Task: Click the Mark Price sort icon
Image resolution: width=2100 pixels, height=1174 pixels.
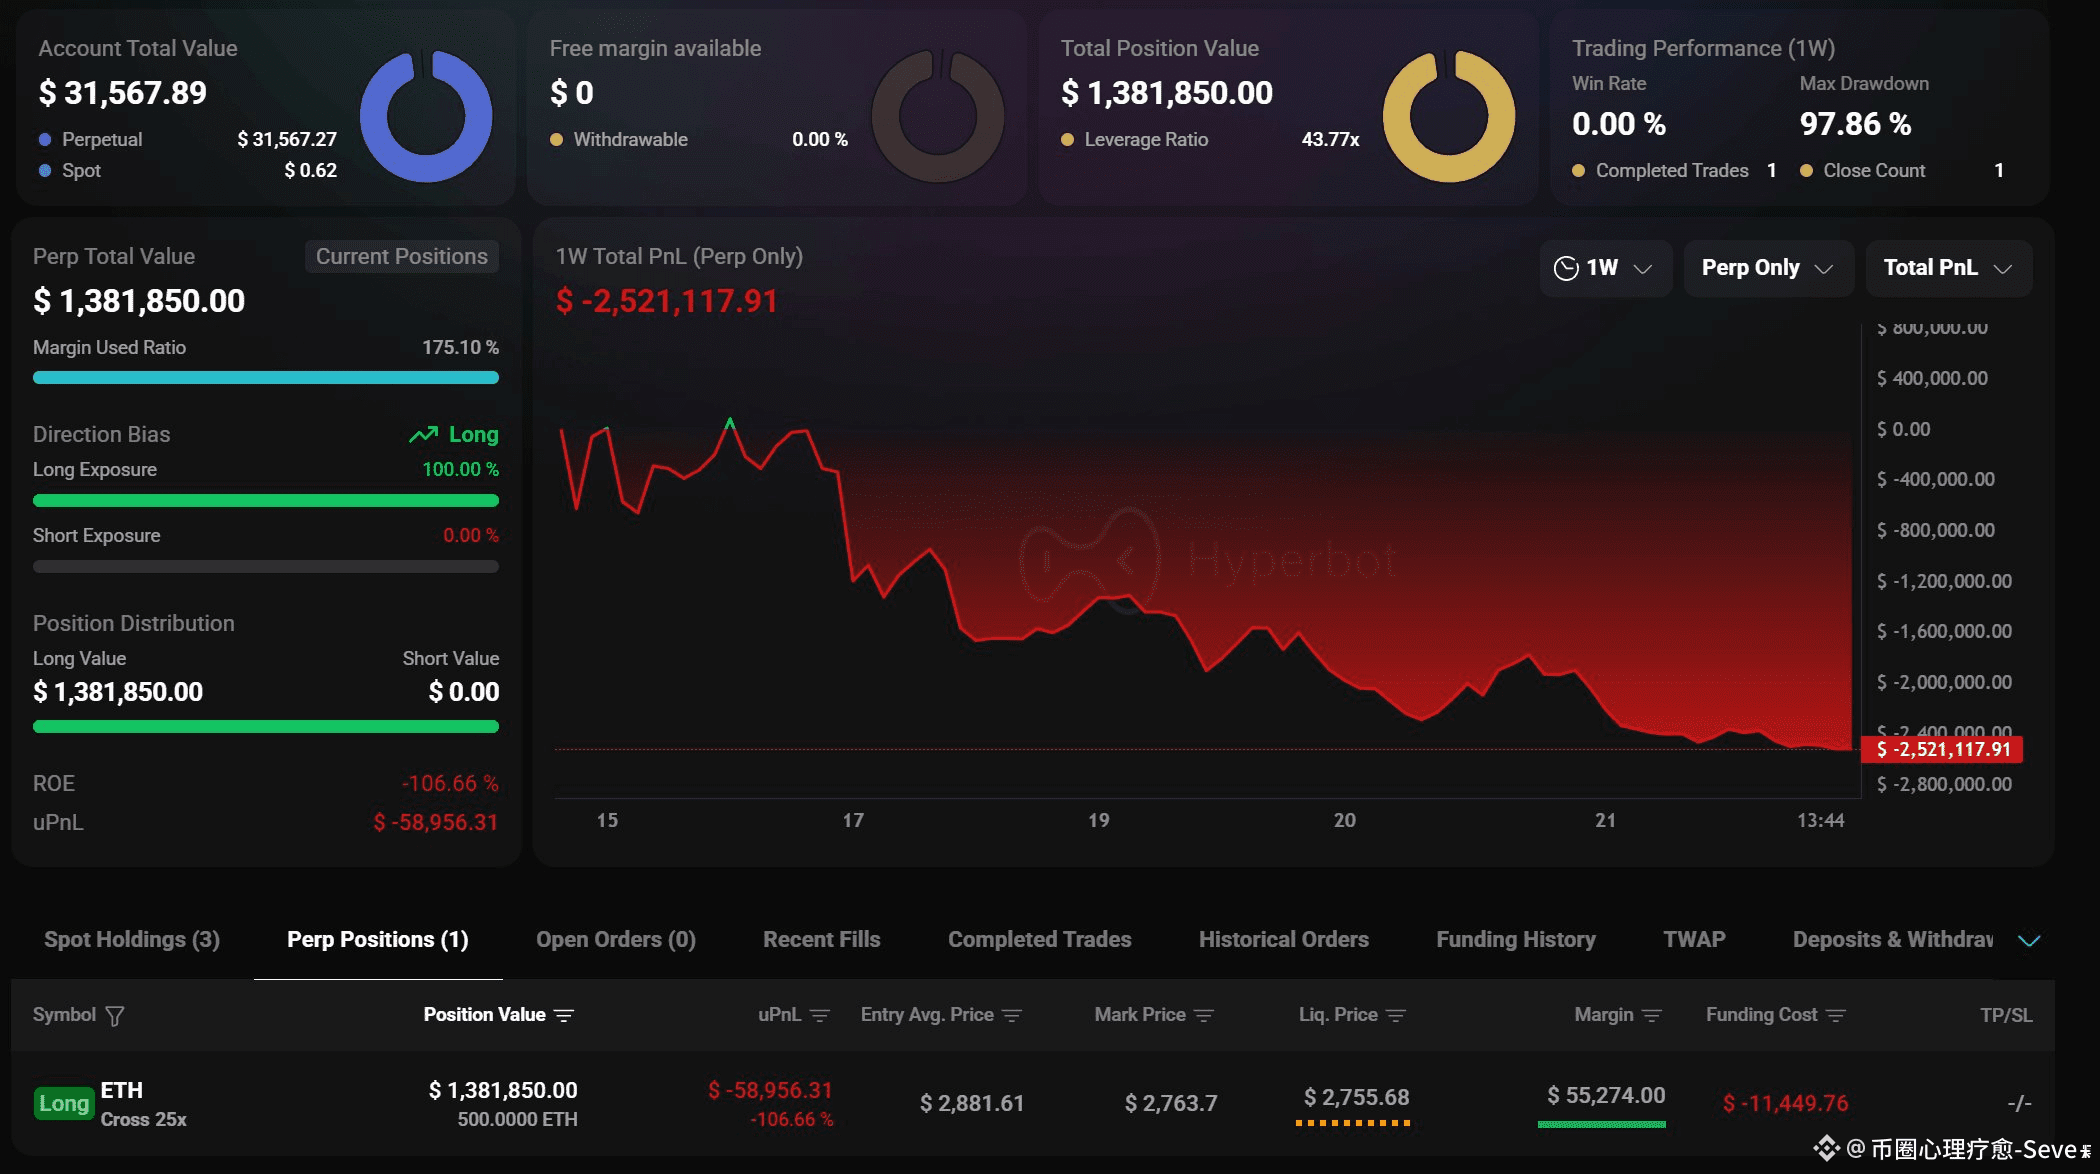Action: [x=1204, y=1016]
